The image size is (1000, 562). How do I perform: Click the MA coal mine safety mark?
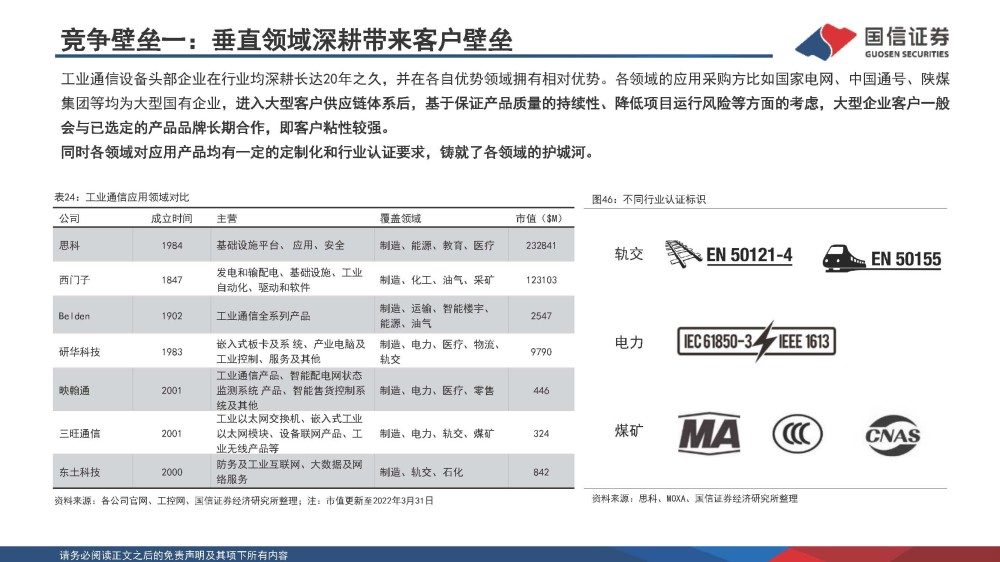tap(709, 434)
